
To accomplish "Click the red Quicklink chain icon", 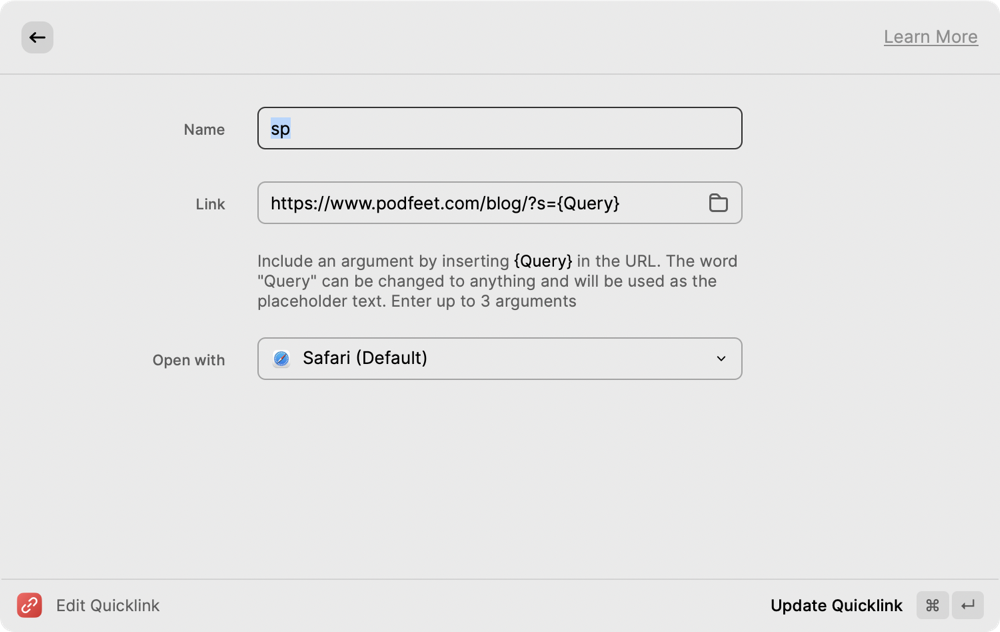I will tap(29, 605).
